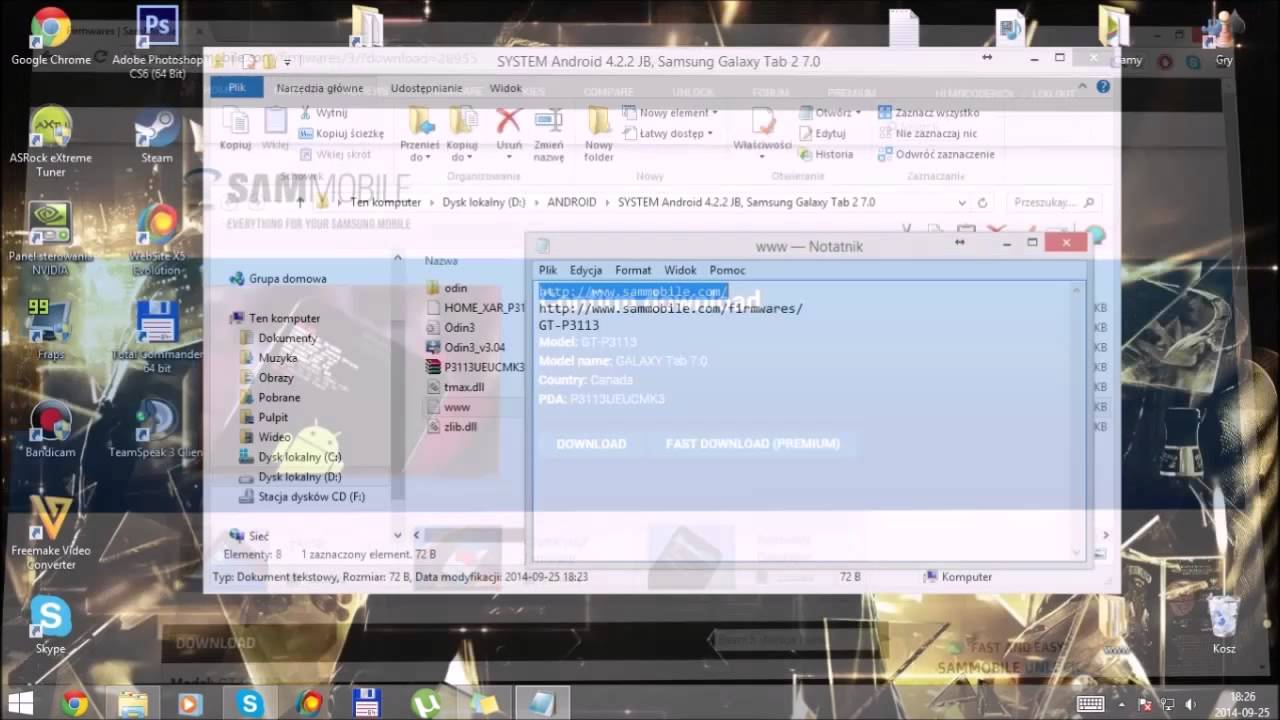
Task: Select Grupa domowa in navigation pane
Action: [x=278, y=279]
